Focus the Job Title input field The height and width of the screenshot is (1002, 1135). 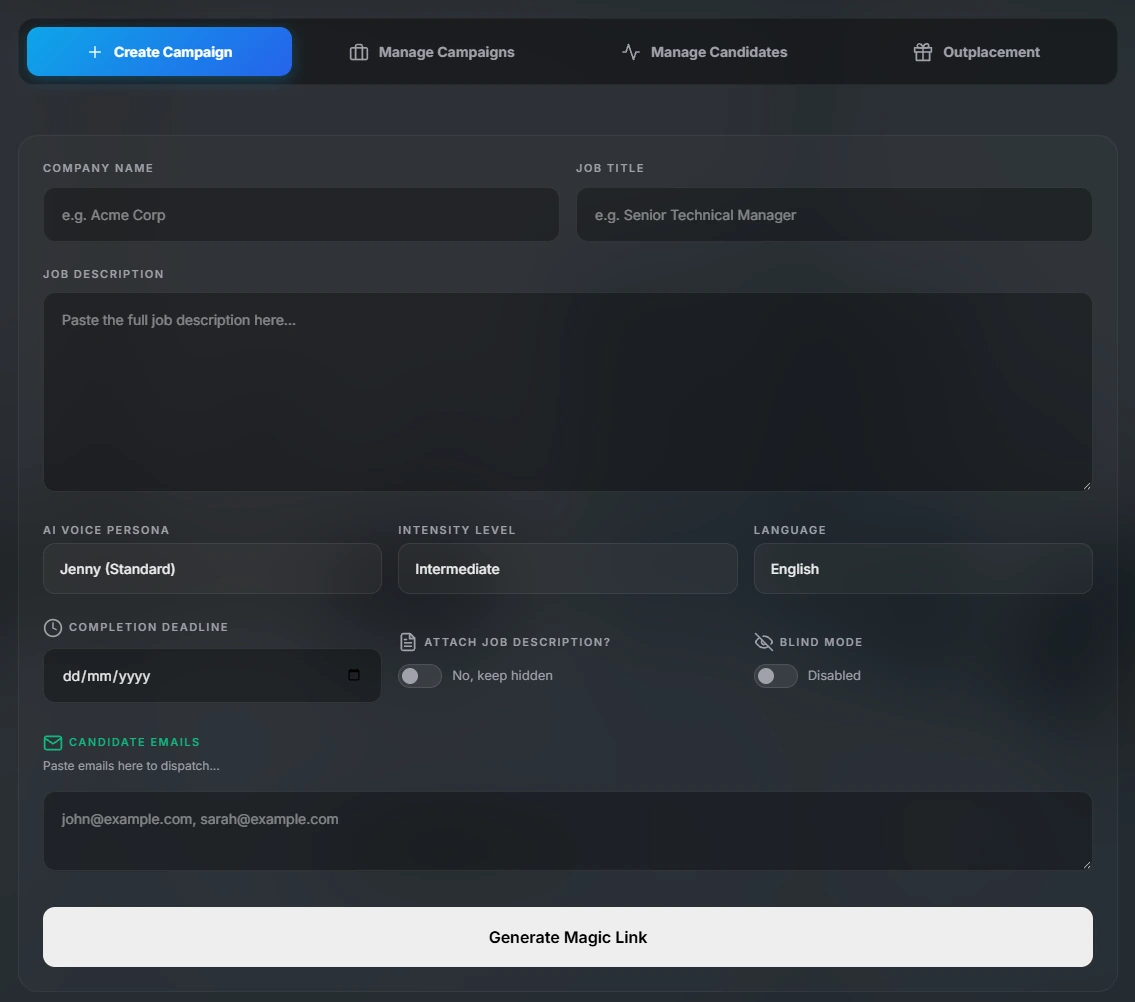pos(834,215)
